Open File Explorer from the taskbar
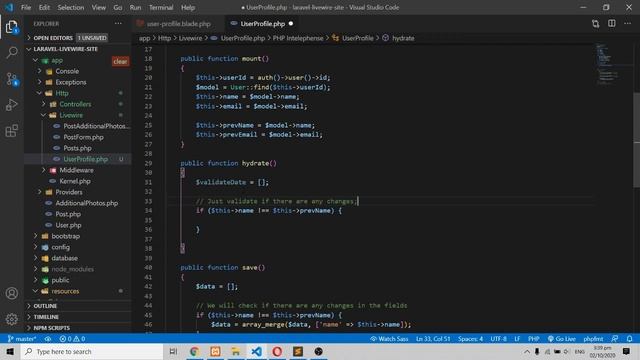 pos(236,351)
